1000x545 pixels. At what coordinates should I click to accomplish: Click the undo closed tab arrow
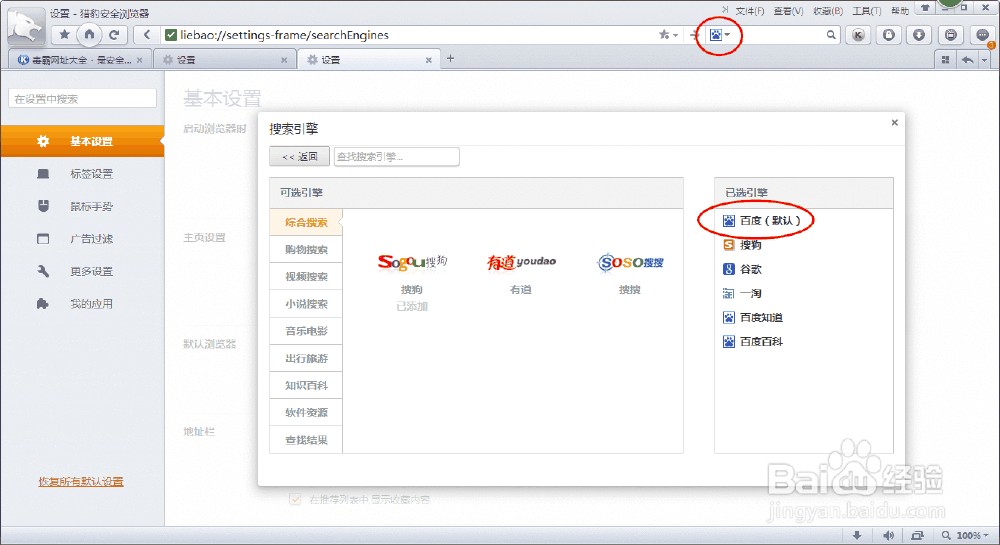click(967, 59)
